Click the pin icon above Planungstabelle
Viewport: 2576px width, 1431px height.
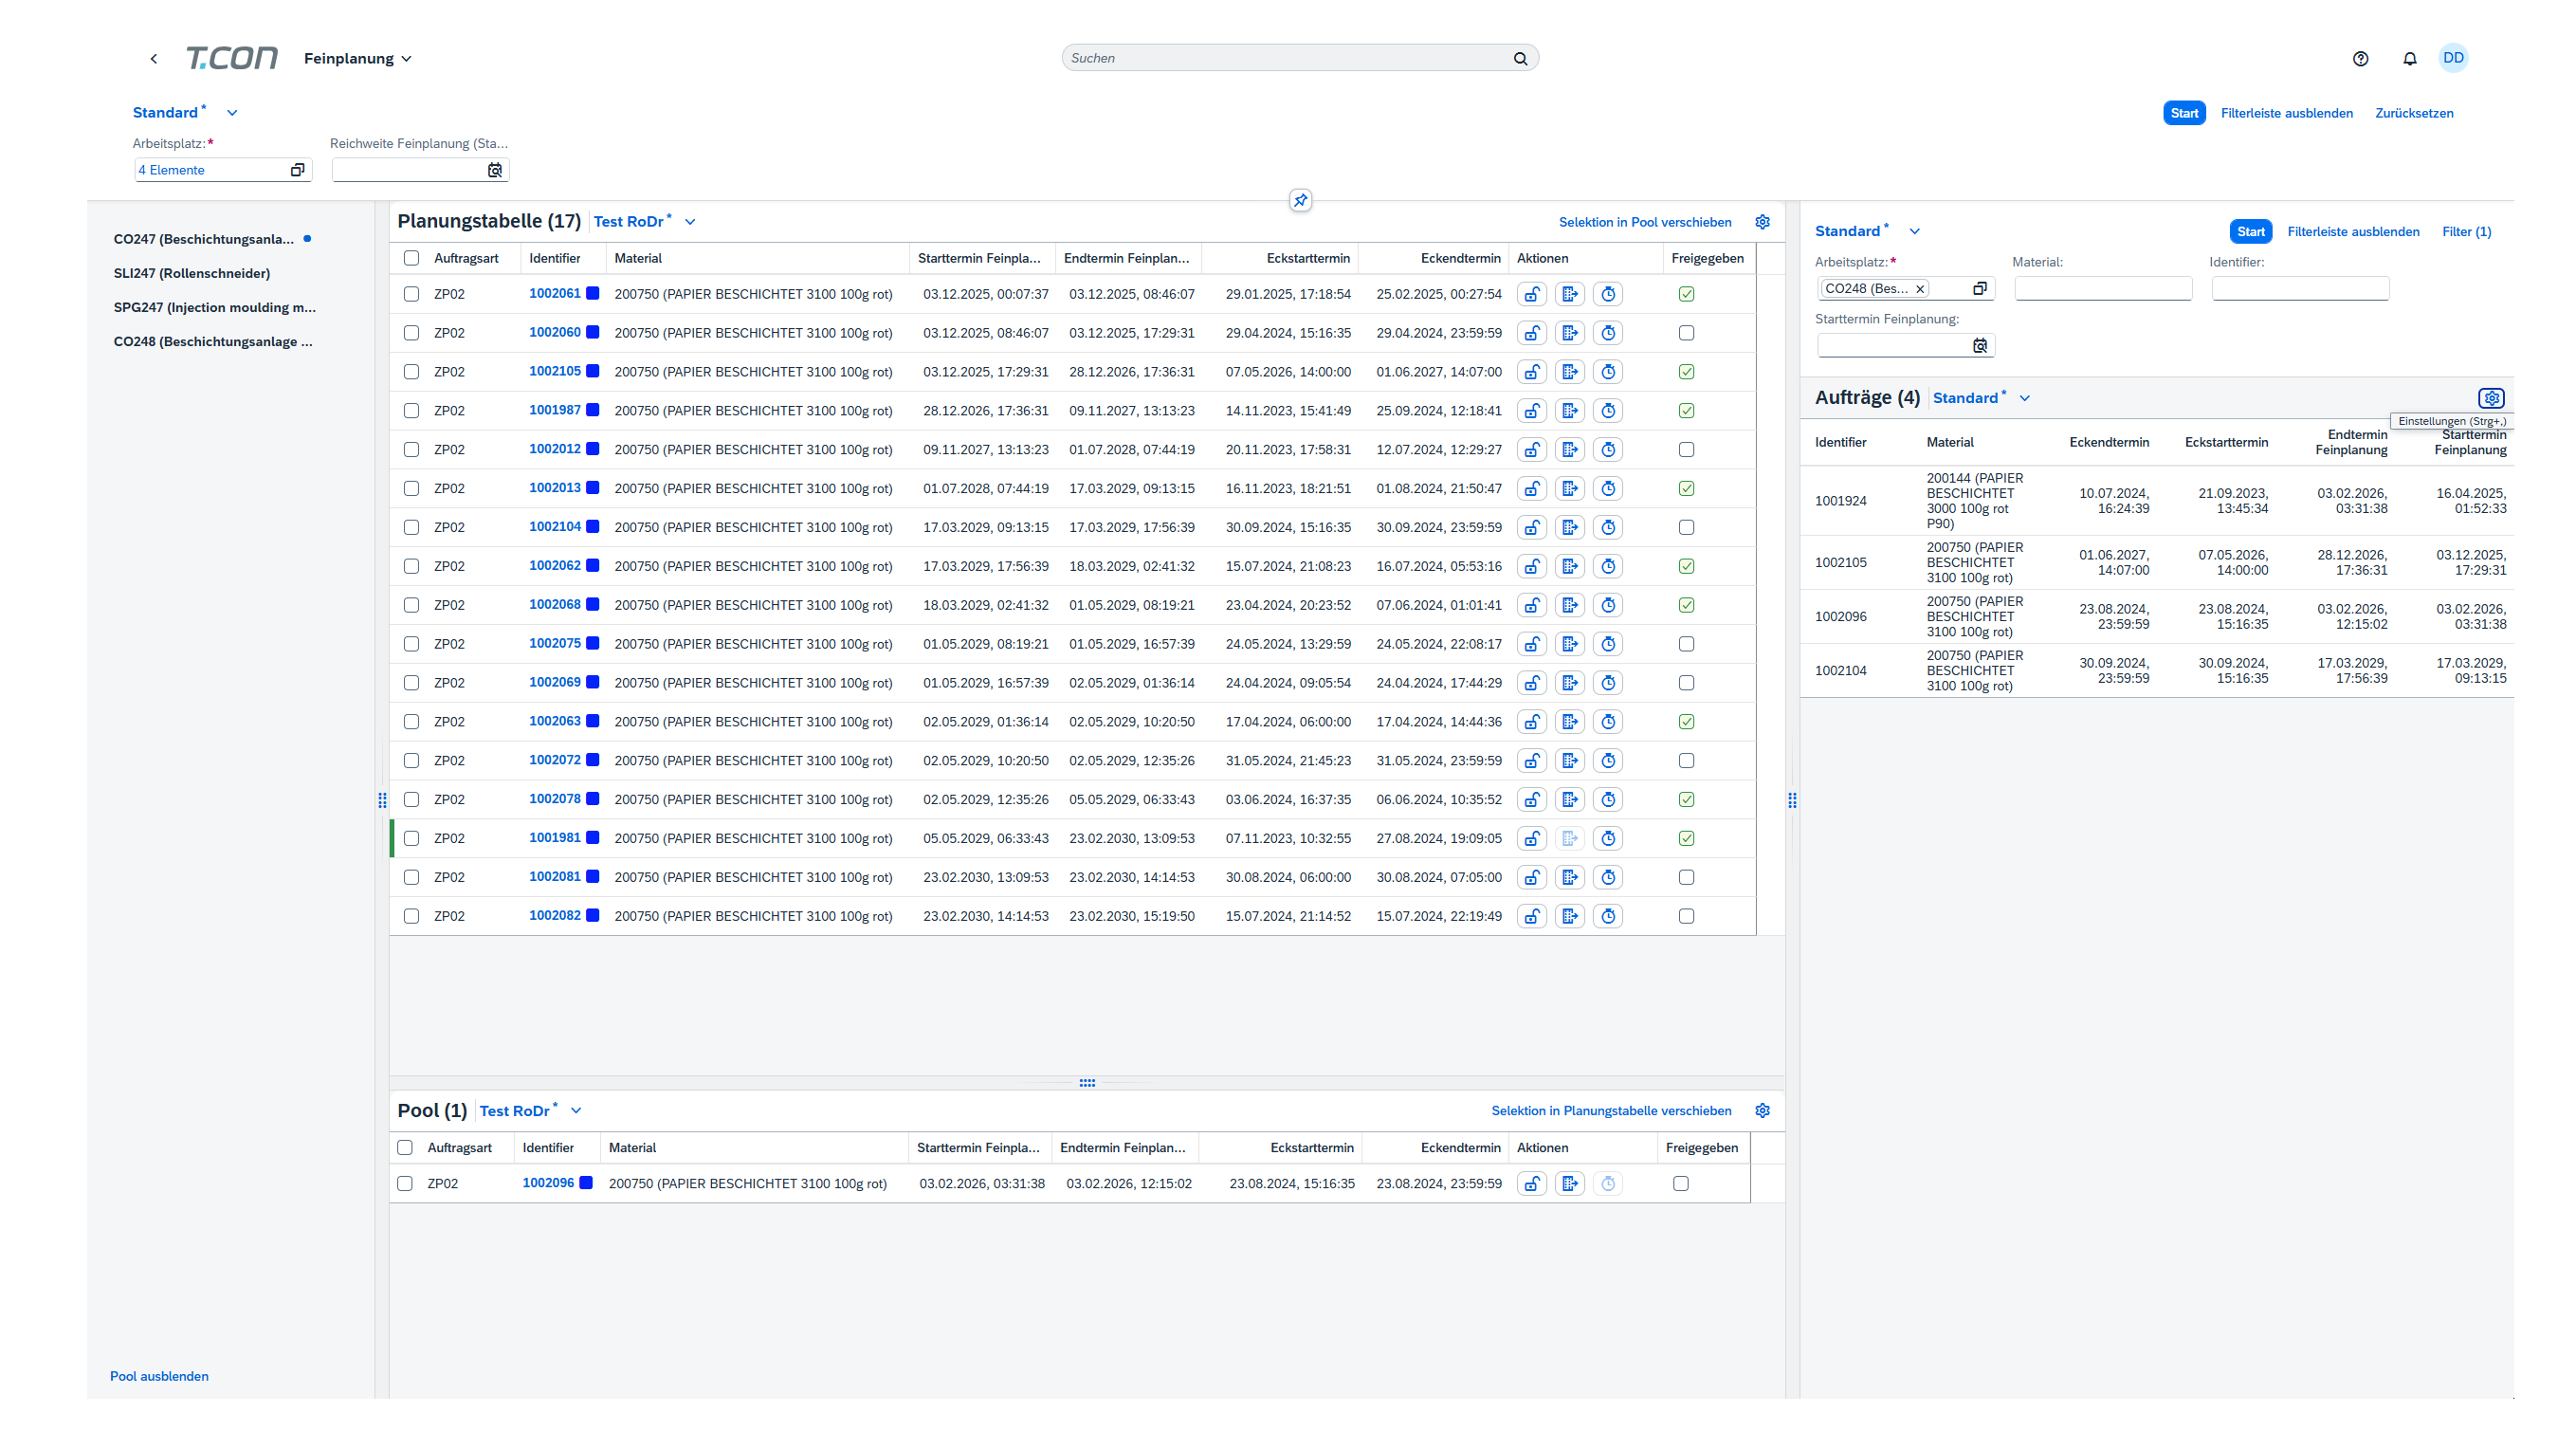[x=1300, y=201]
